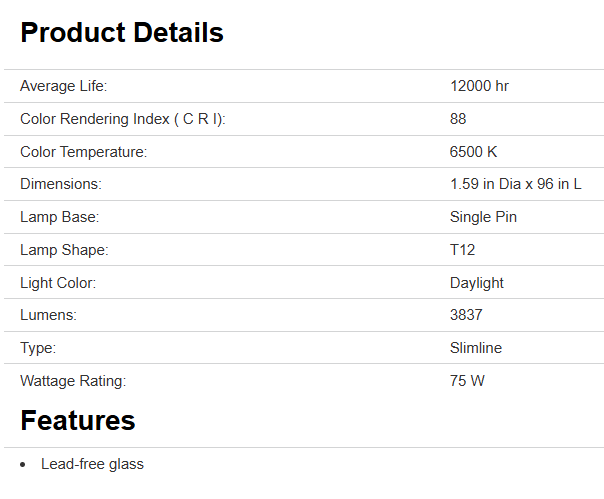
Task: Click the Lamp Base label
Action: [60, 217]
